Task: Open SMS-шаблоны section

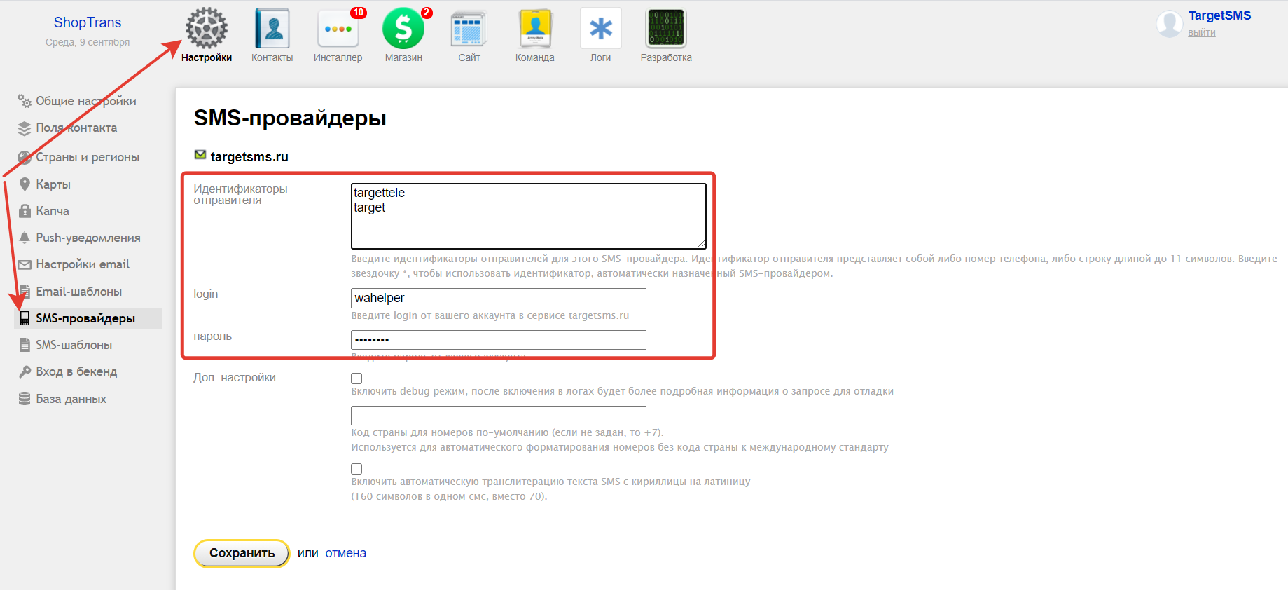Action: (x=74, y=345)
